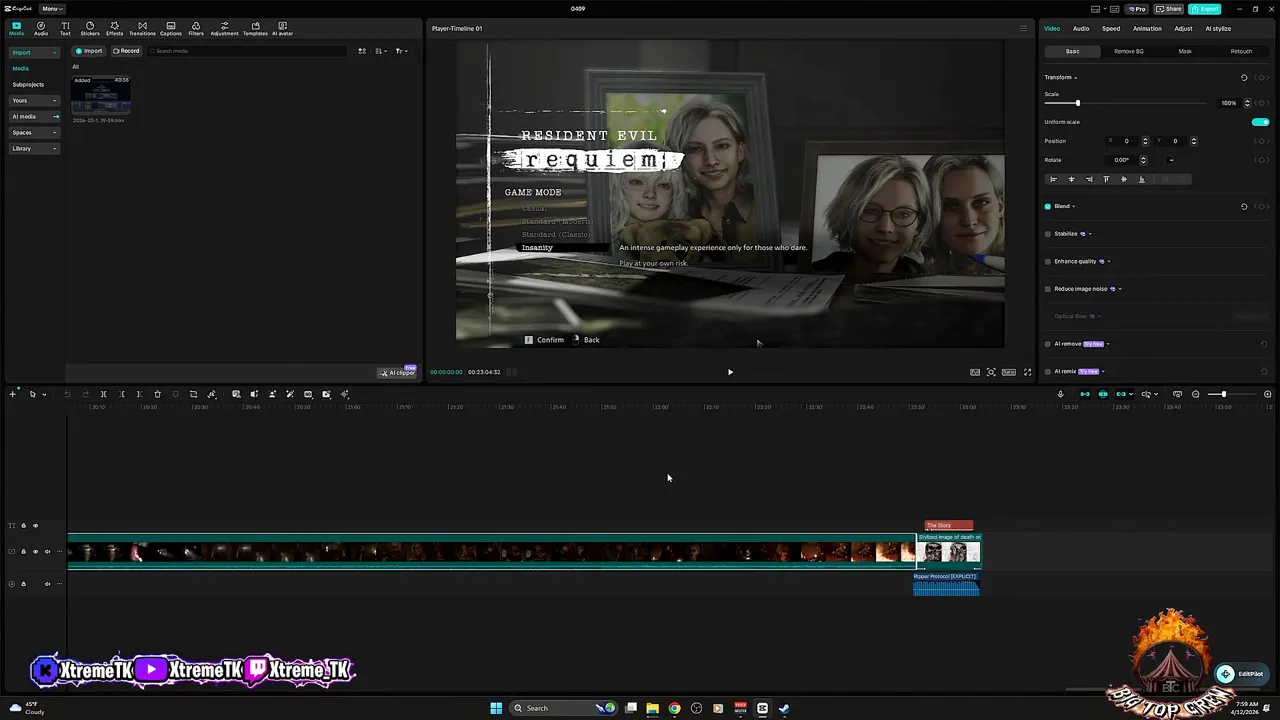Open the Adjustment panel
Image resolution: width=1280 pixels, height=720 pixels.
pos(224,28)
